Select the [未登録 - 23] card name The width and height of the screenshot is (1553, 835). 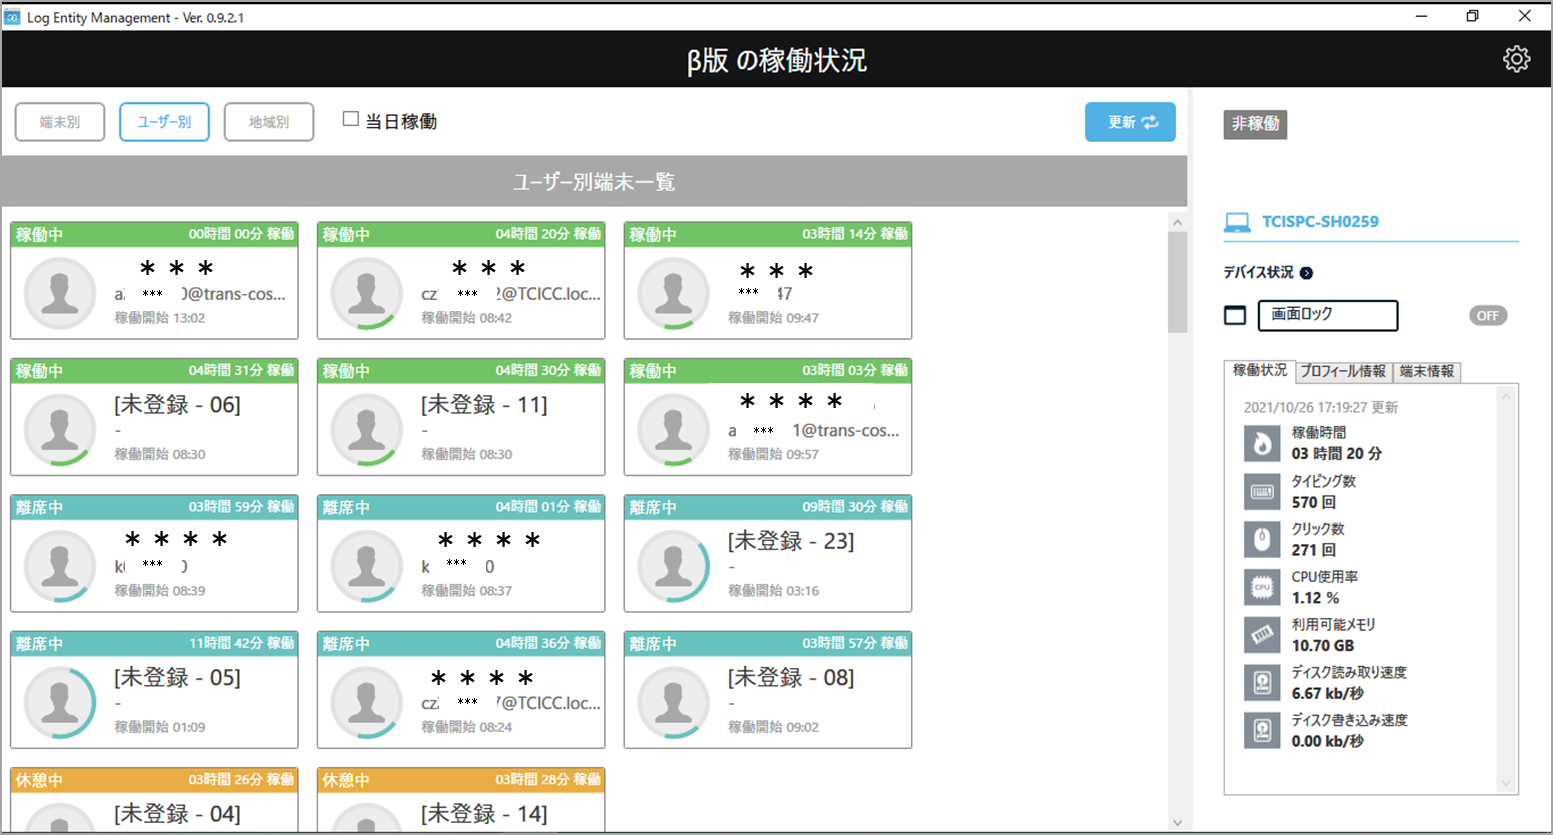(x=791, y=541)
